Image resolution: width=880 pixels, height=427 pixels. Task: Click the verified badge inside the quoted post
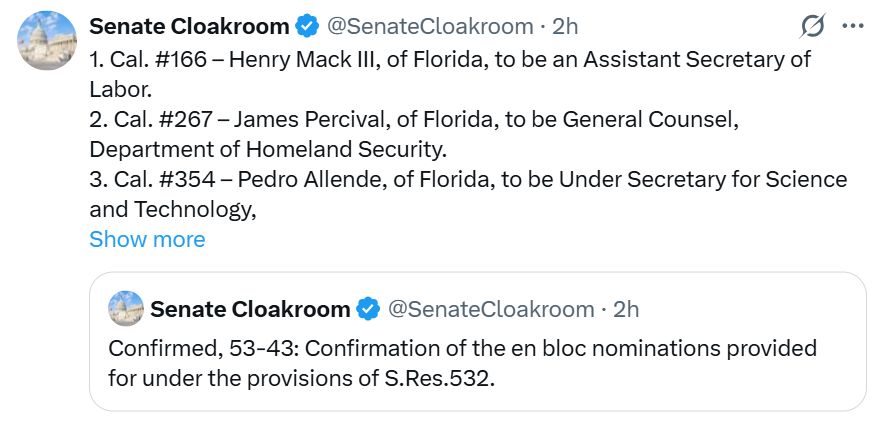tap(368, 309)
